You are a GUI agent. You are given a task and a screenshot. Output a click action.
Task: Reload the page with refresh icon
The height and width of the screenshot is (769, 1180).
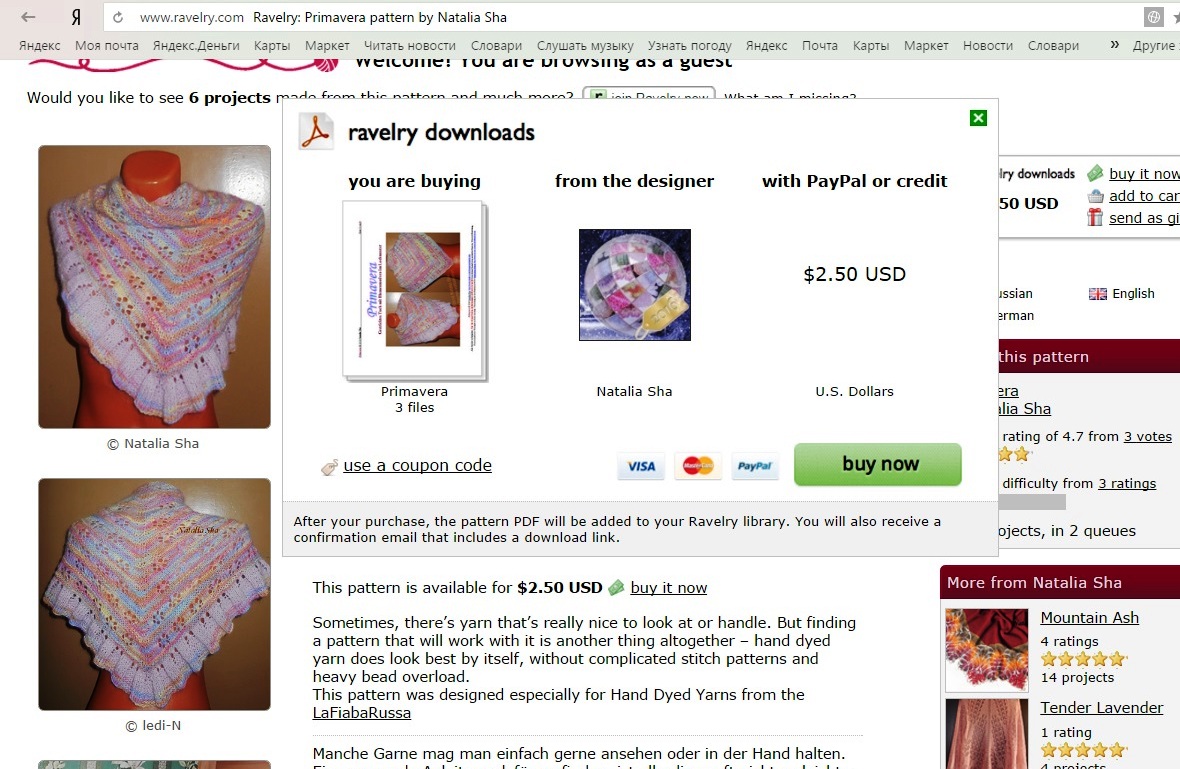pyautogui.click(x=118, y=17)
